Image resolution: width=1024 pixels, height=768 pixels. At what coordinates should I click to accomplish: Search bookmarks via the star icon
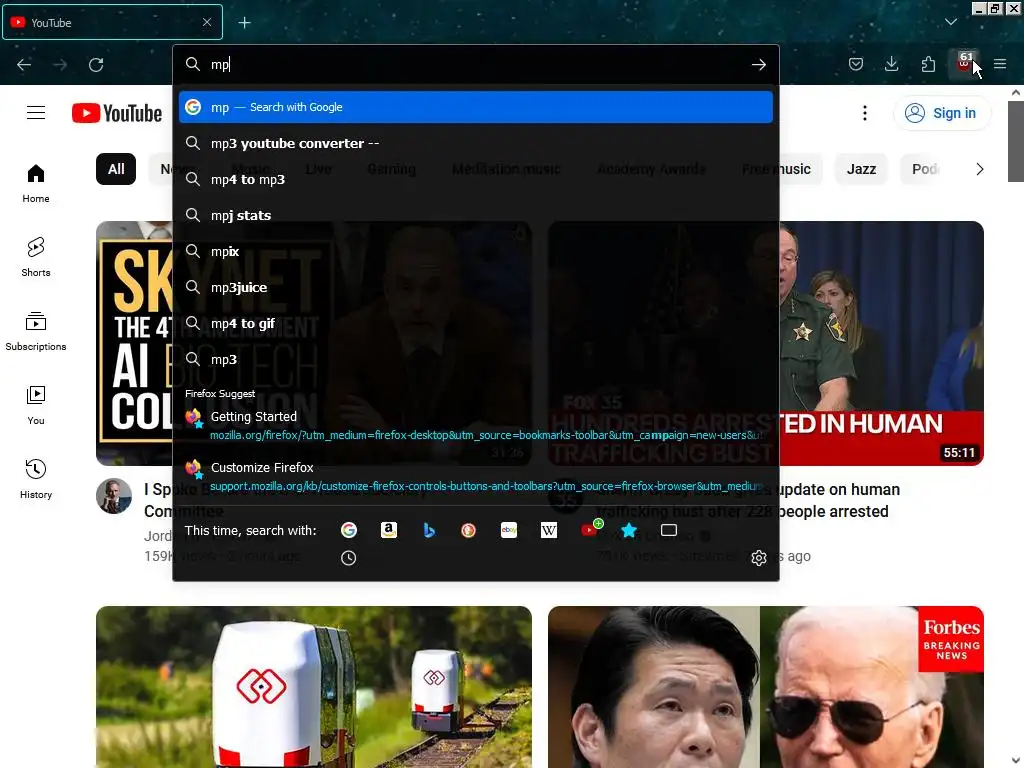coord(629,530)
